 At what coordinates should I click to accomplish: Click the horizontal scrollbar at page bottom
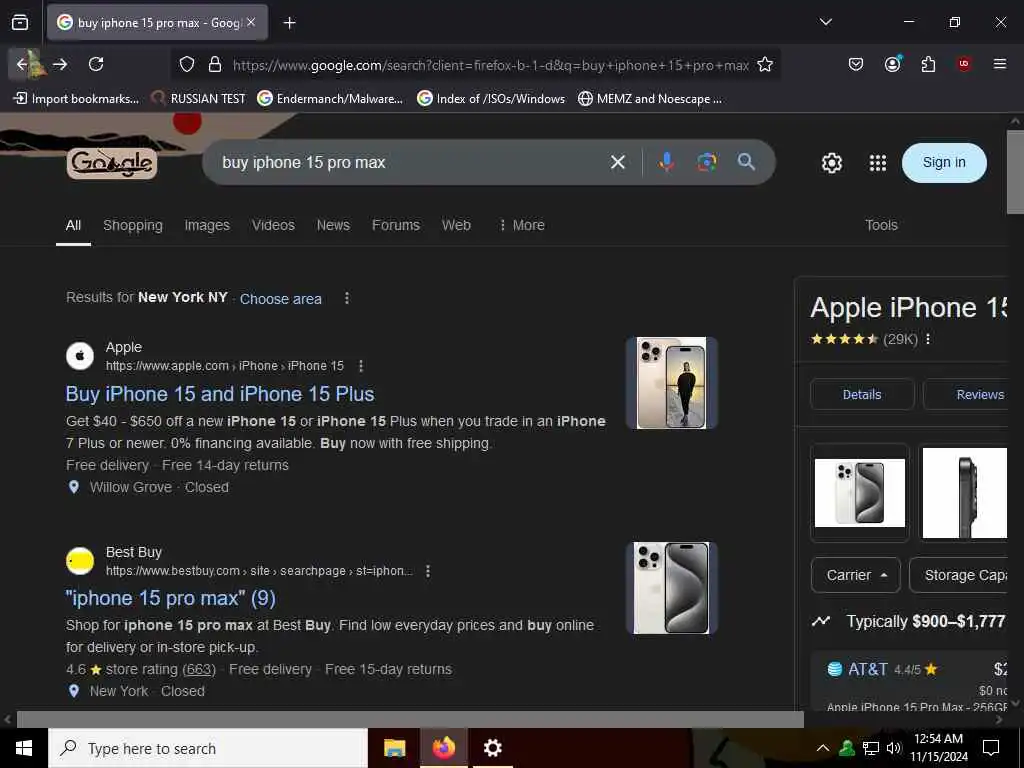(x=410, y=719)
